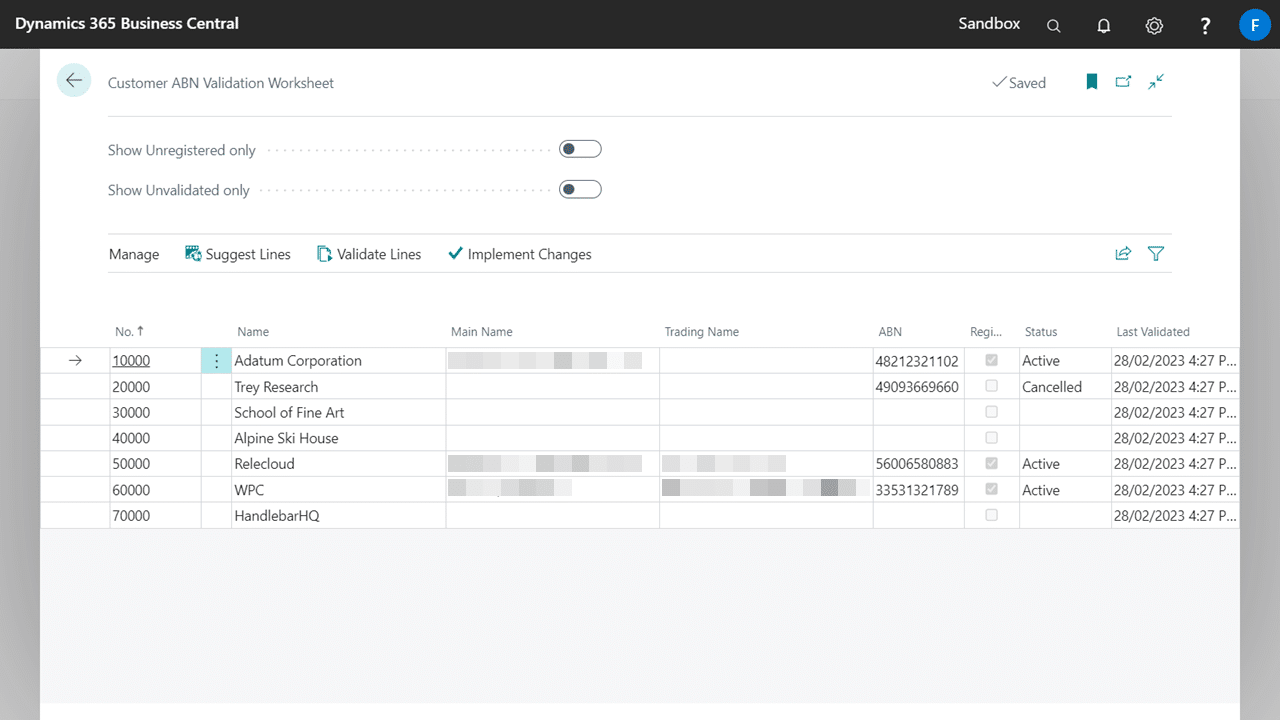This screenshot has height=720, width=1280.
Task: Open the search magnifier in header
Action: pos(1053,26)
